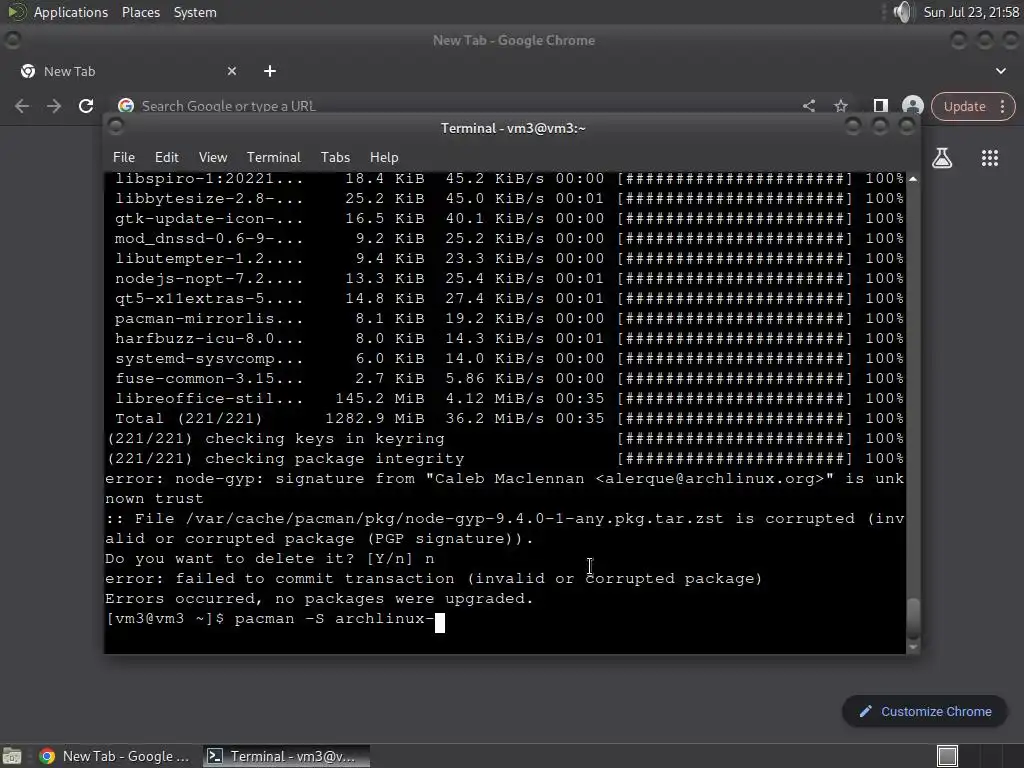Open the terminal Tabs menu
The height and width of the screenshot is (768, 1024).
click(x=335, y=157)
